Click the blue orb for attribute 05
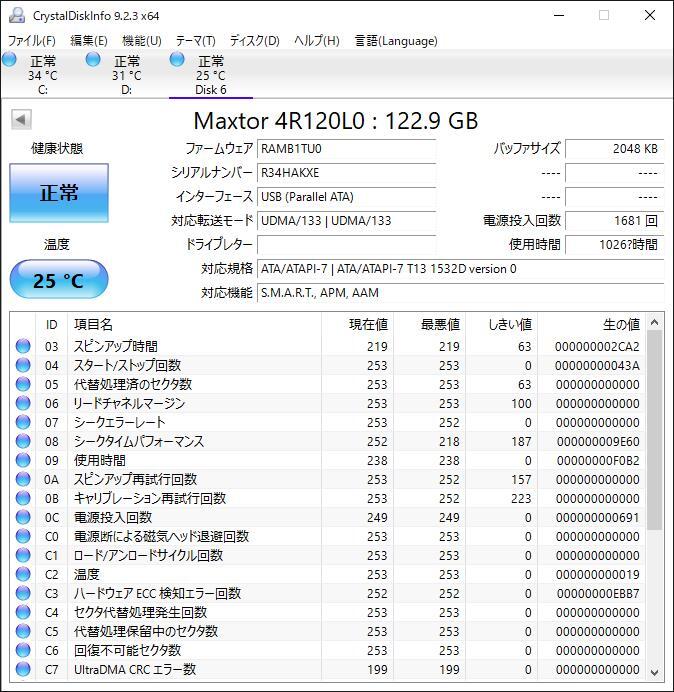This screenshot has height=692, width=674. tap(23, 384)
